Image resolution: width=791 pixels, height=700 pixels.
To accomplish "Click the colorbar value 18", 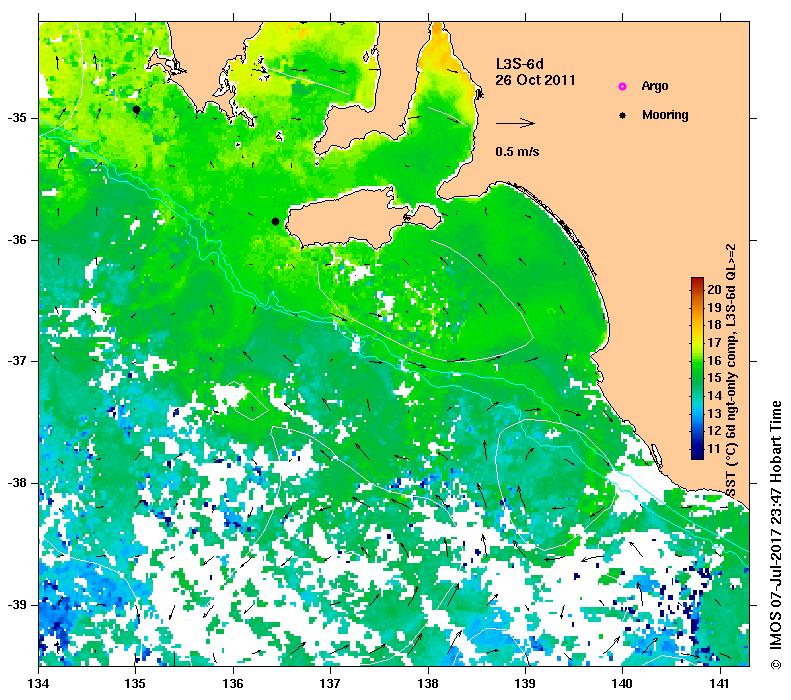I will (714, 325).
